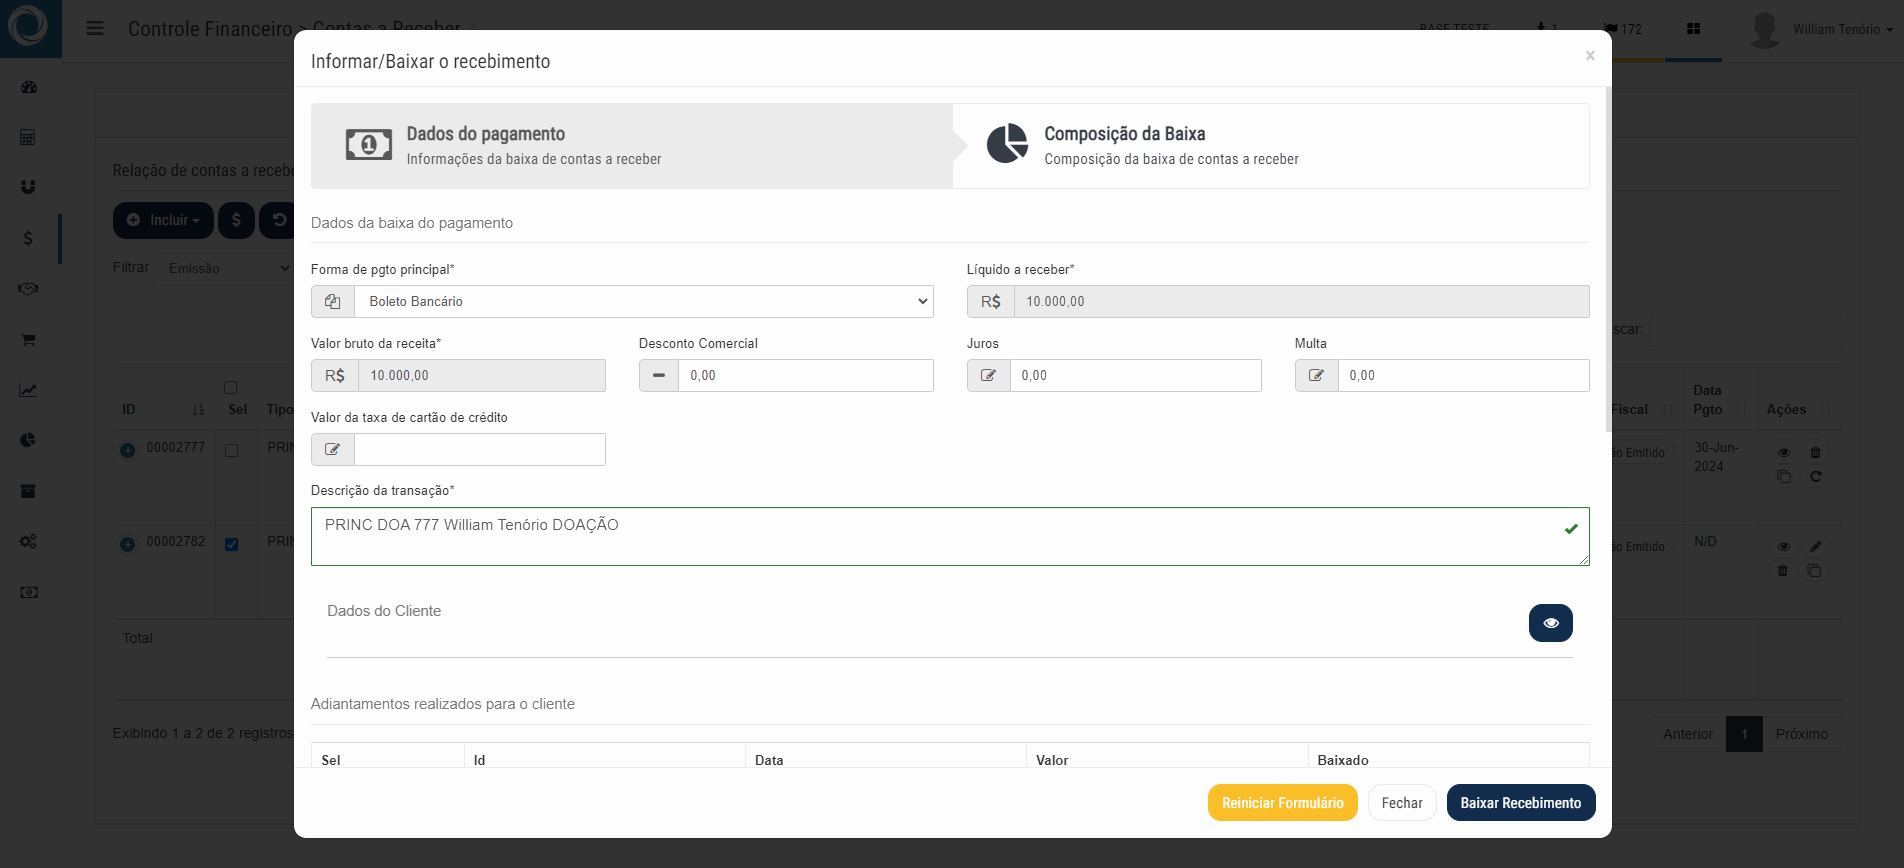Click the Descrição da transação text area
Screen dimensions: 1904x868
pos(950,537)
